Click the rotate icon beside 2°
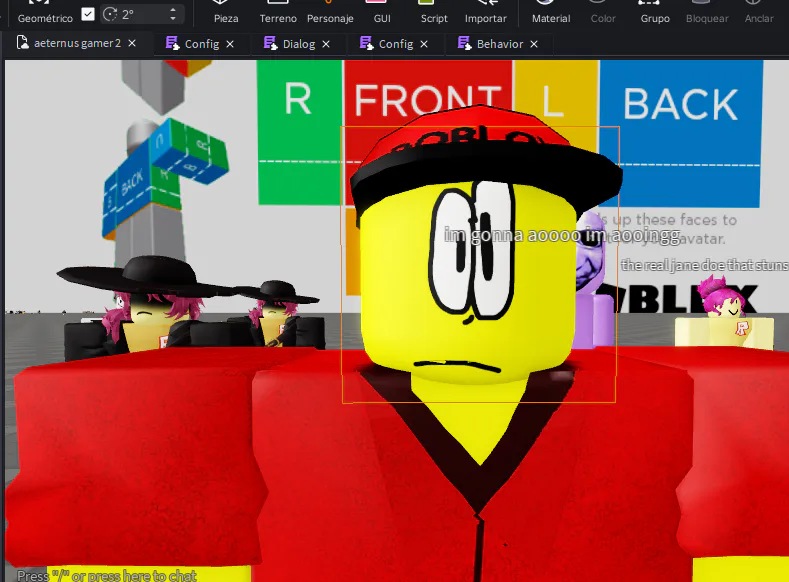This screenshot has height=582, width=789. click(x=110, y=14)
